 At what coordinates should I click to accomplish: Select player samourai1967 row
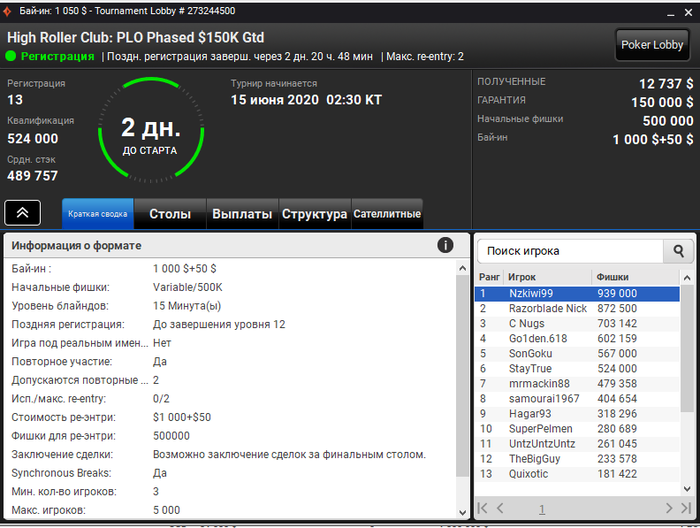[577, 399]
